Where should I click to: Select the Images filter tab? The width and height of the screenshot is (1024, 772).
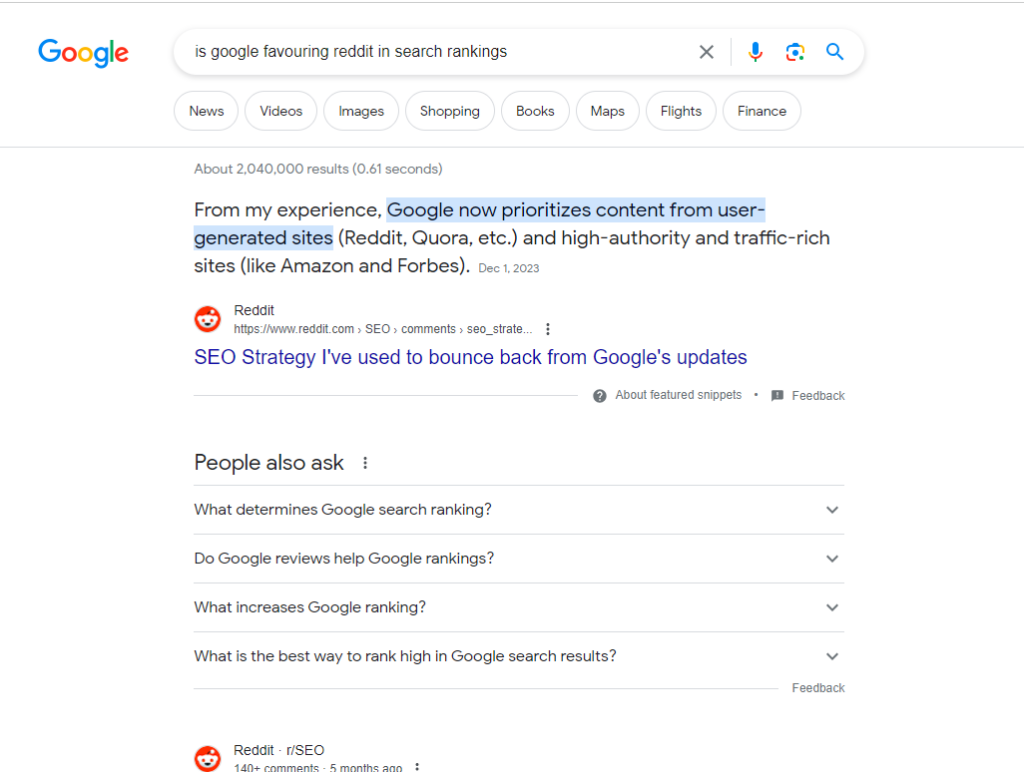(361, 111)
